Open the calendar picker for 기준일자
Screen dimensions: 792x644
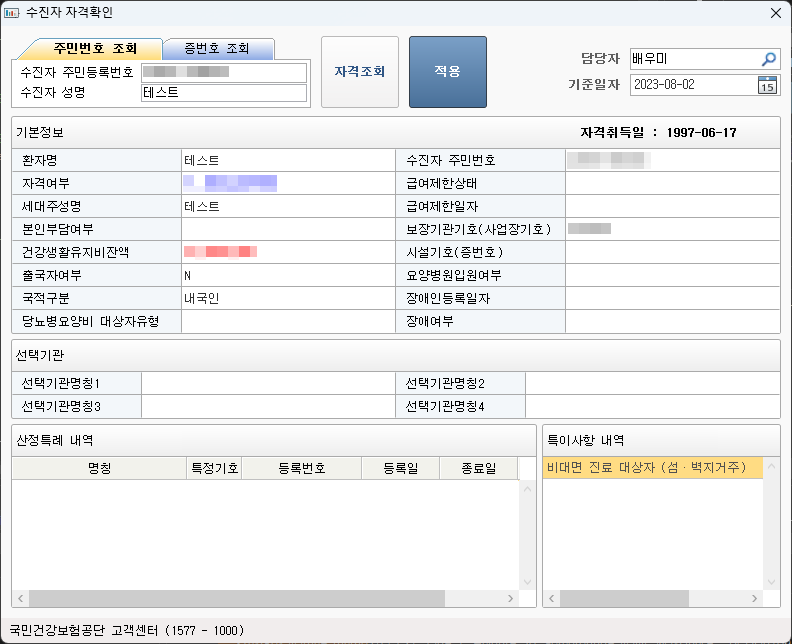click(x=767, y=85)
